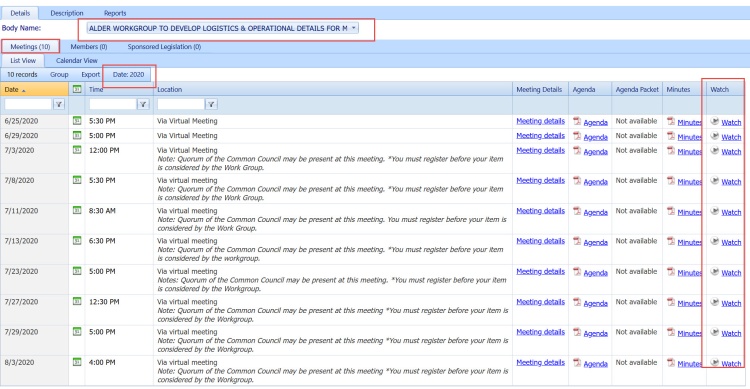This screenshot has height=389, width=750.
Task: Switch to List View tab
Action: 23,61
